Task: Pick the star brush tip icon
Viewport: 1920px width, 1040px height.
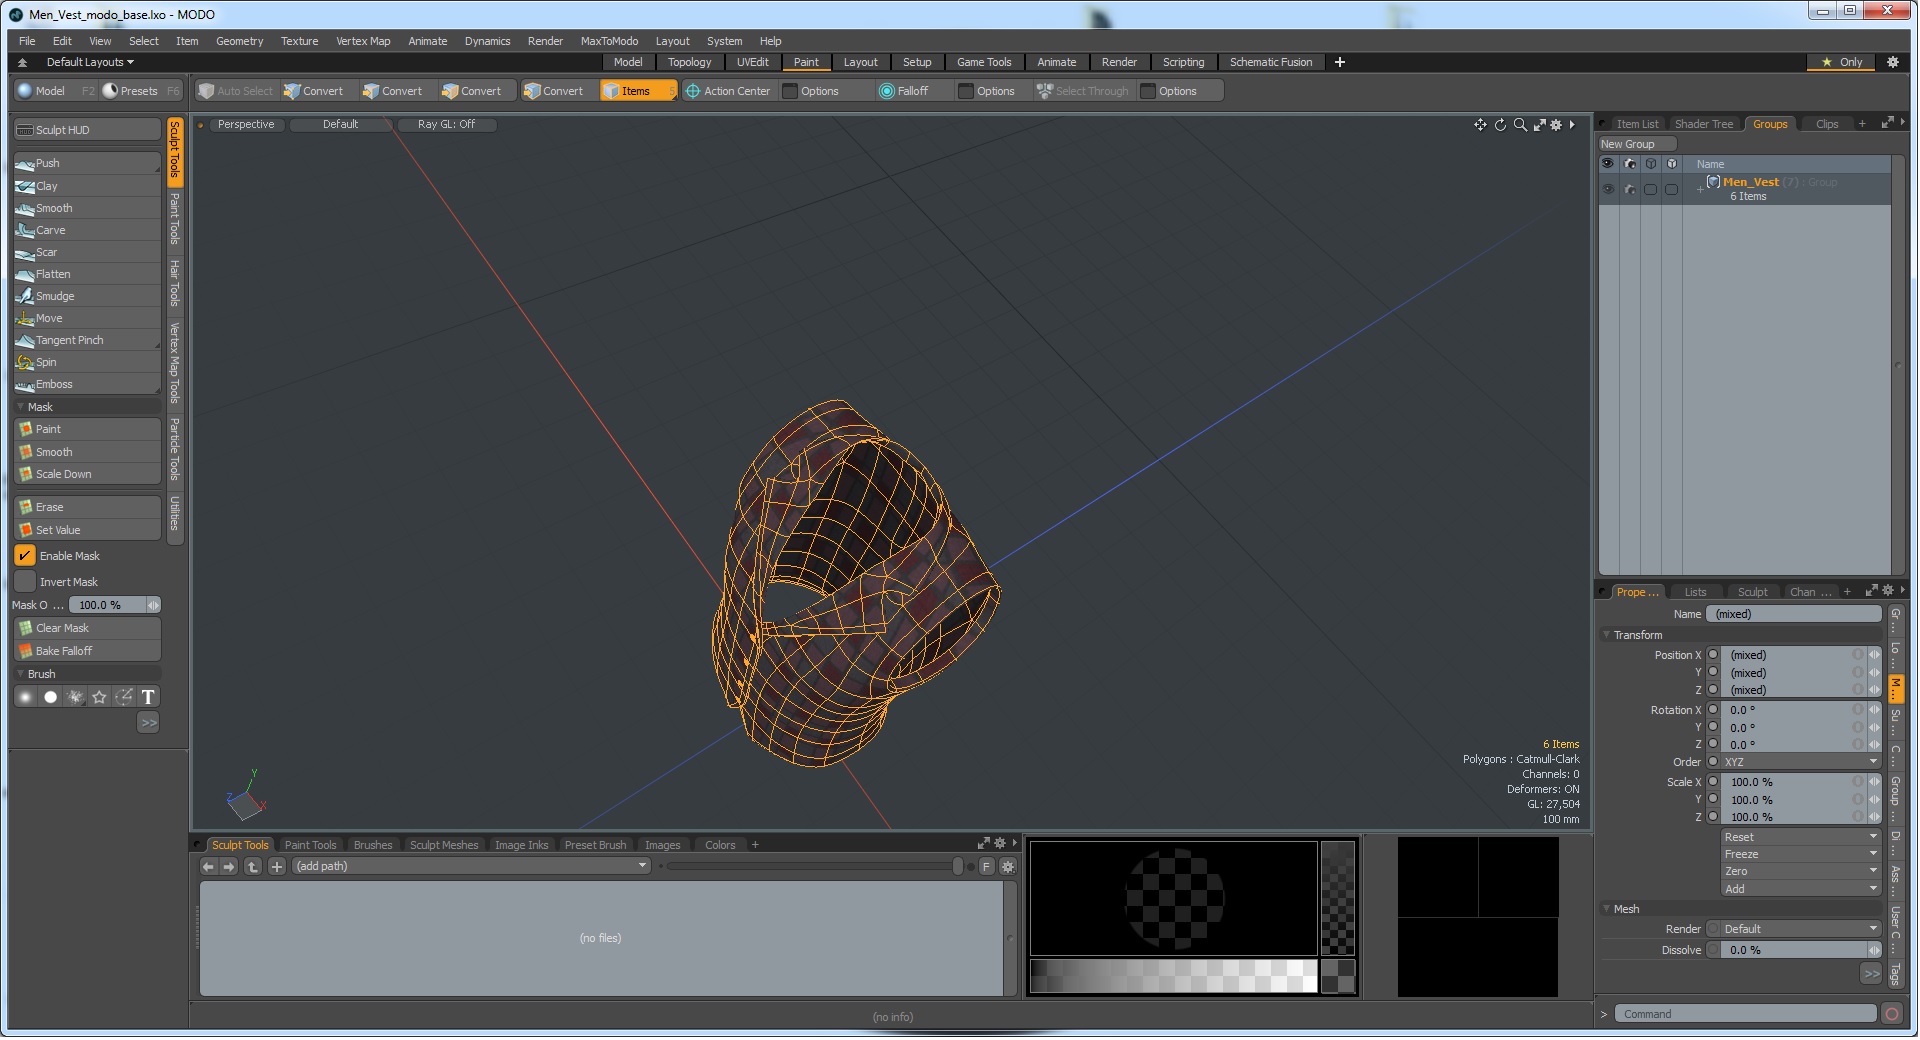Action: [99, 697]
